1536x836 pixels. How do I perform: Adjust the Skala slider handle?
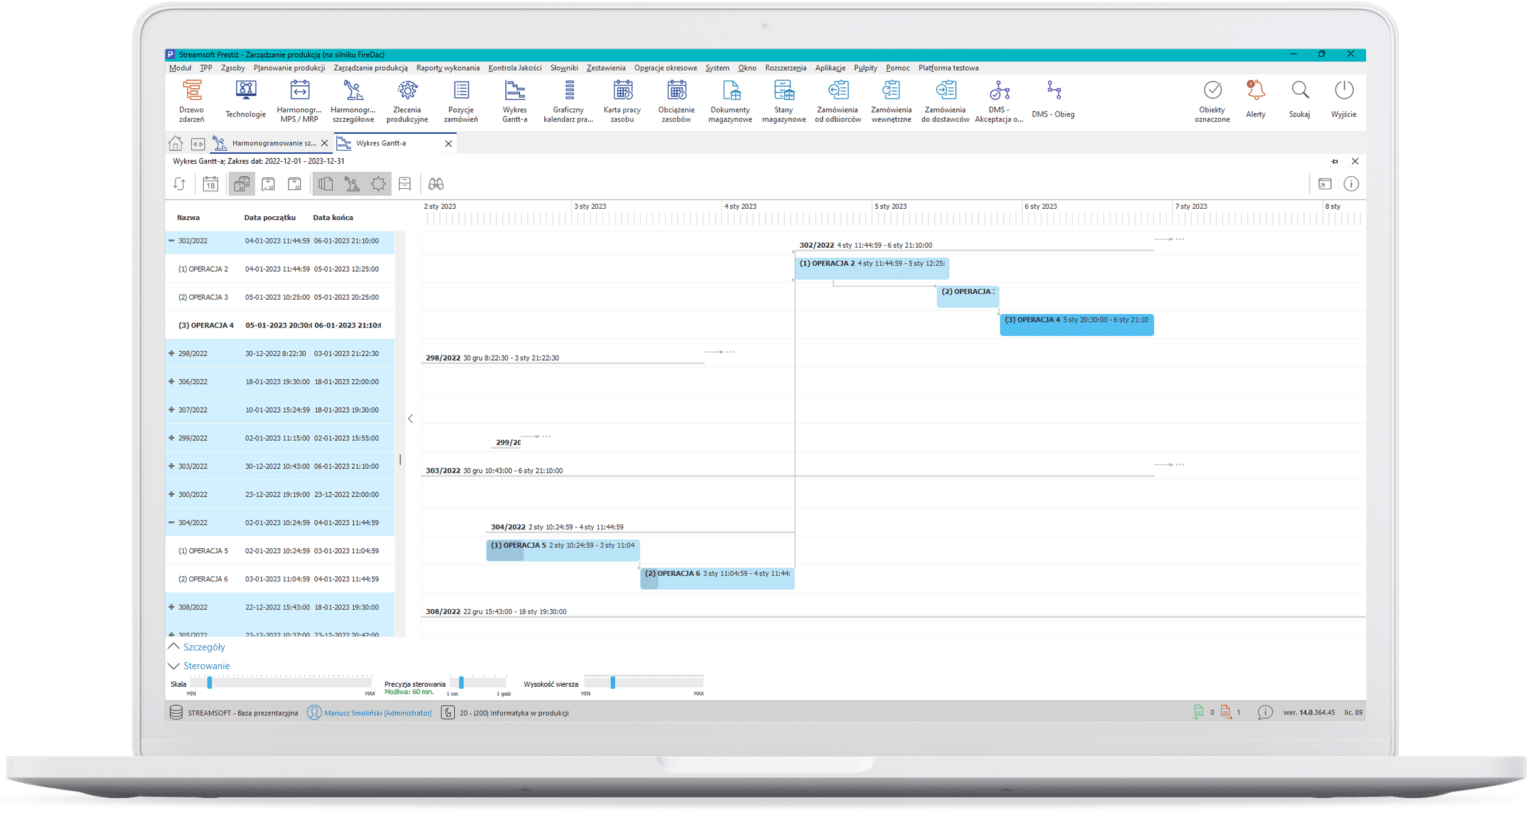(209, 683)
